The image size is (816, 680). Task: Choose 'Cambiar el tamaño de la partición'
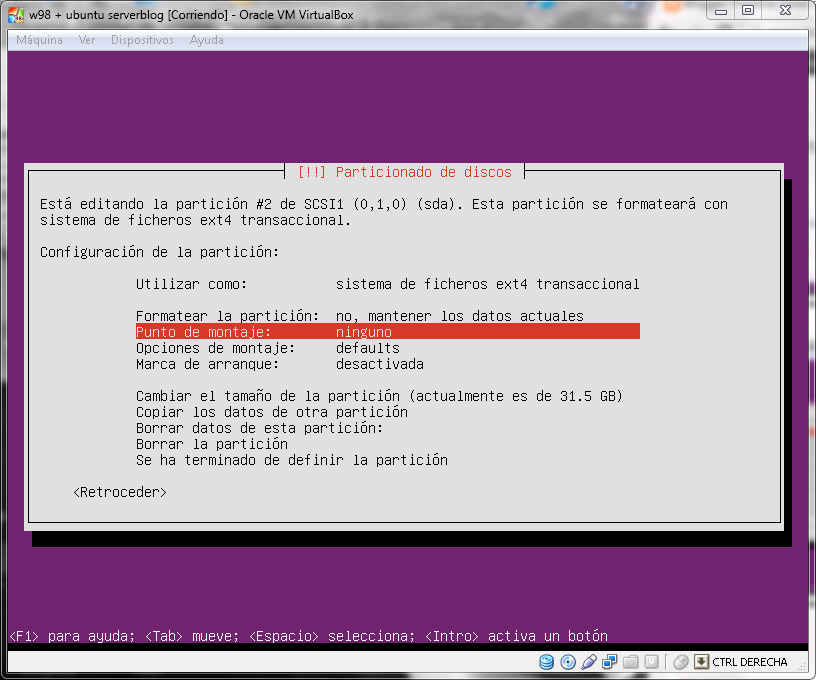tap(379, 396)
